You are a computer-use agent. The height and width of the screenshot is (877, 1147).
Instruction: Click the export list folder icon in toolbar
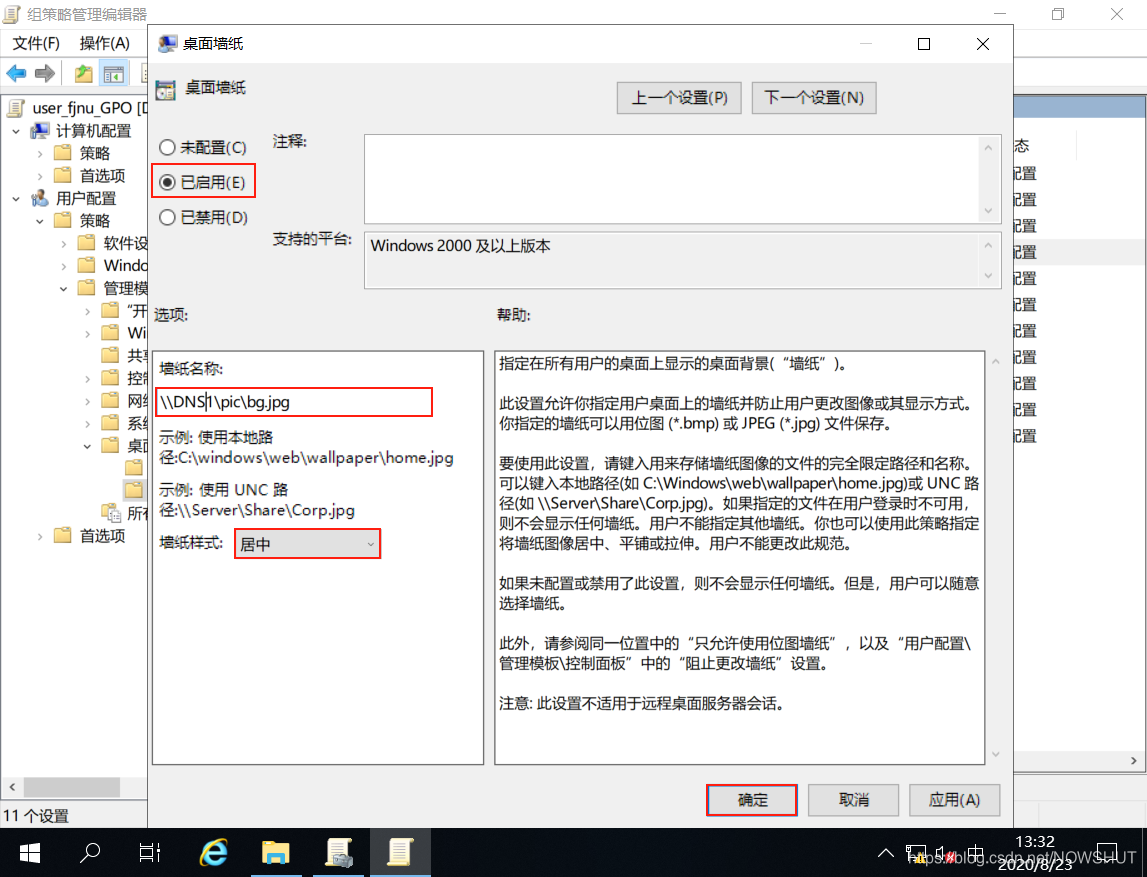tap(84, 73)
